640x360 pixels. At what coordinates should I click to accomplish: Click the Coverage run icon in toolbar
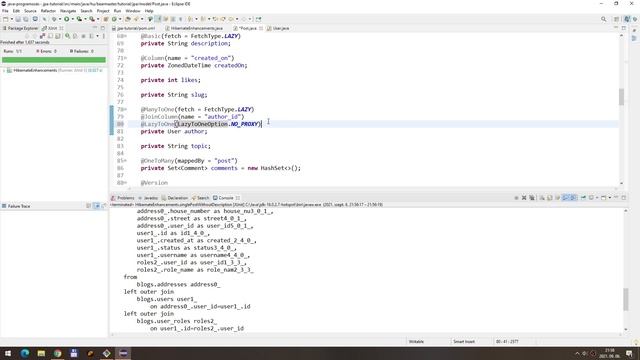point(79,19)
